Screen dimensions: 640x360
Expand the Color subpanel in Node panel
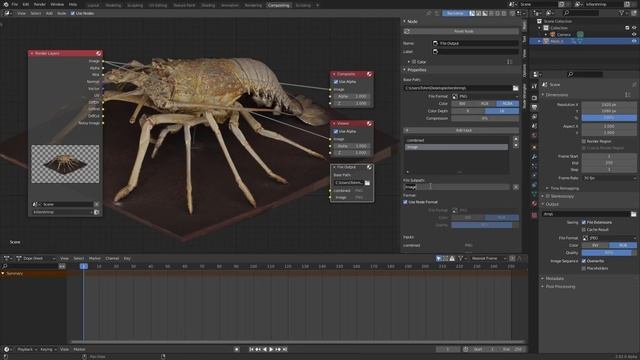click(409, 62)
